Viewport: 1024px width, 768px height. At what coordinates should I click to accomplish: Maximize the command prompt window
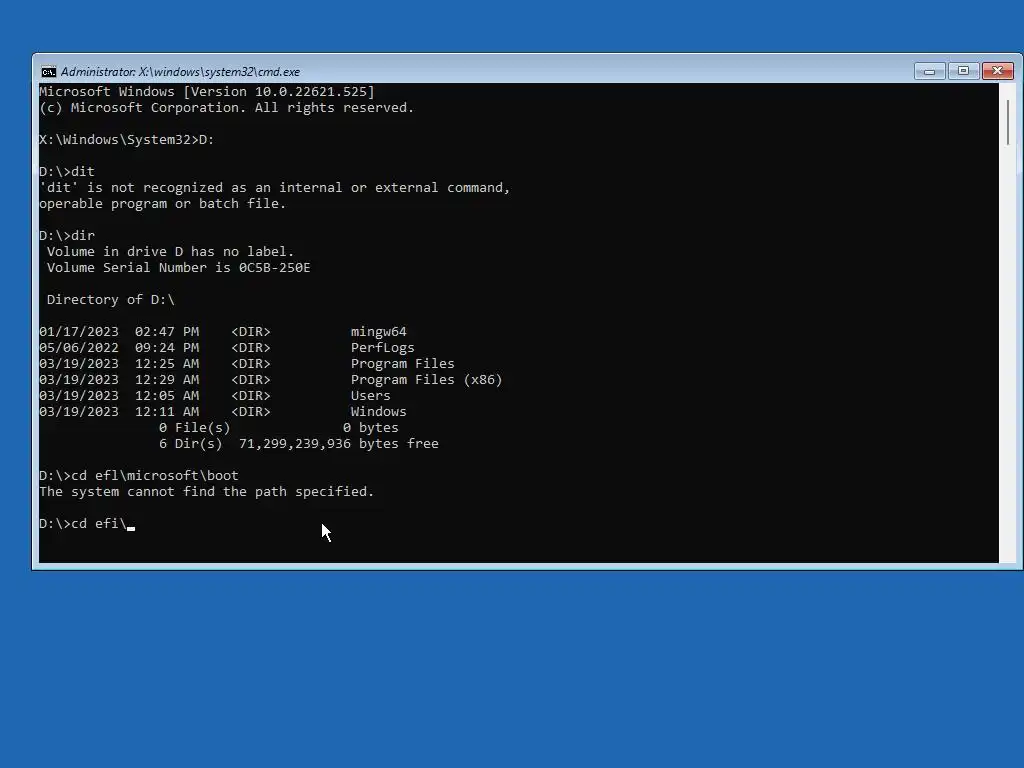pyautogui.click(x=963, y=71)
